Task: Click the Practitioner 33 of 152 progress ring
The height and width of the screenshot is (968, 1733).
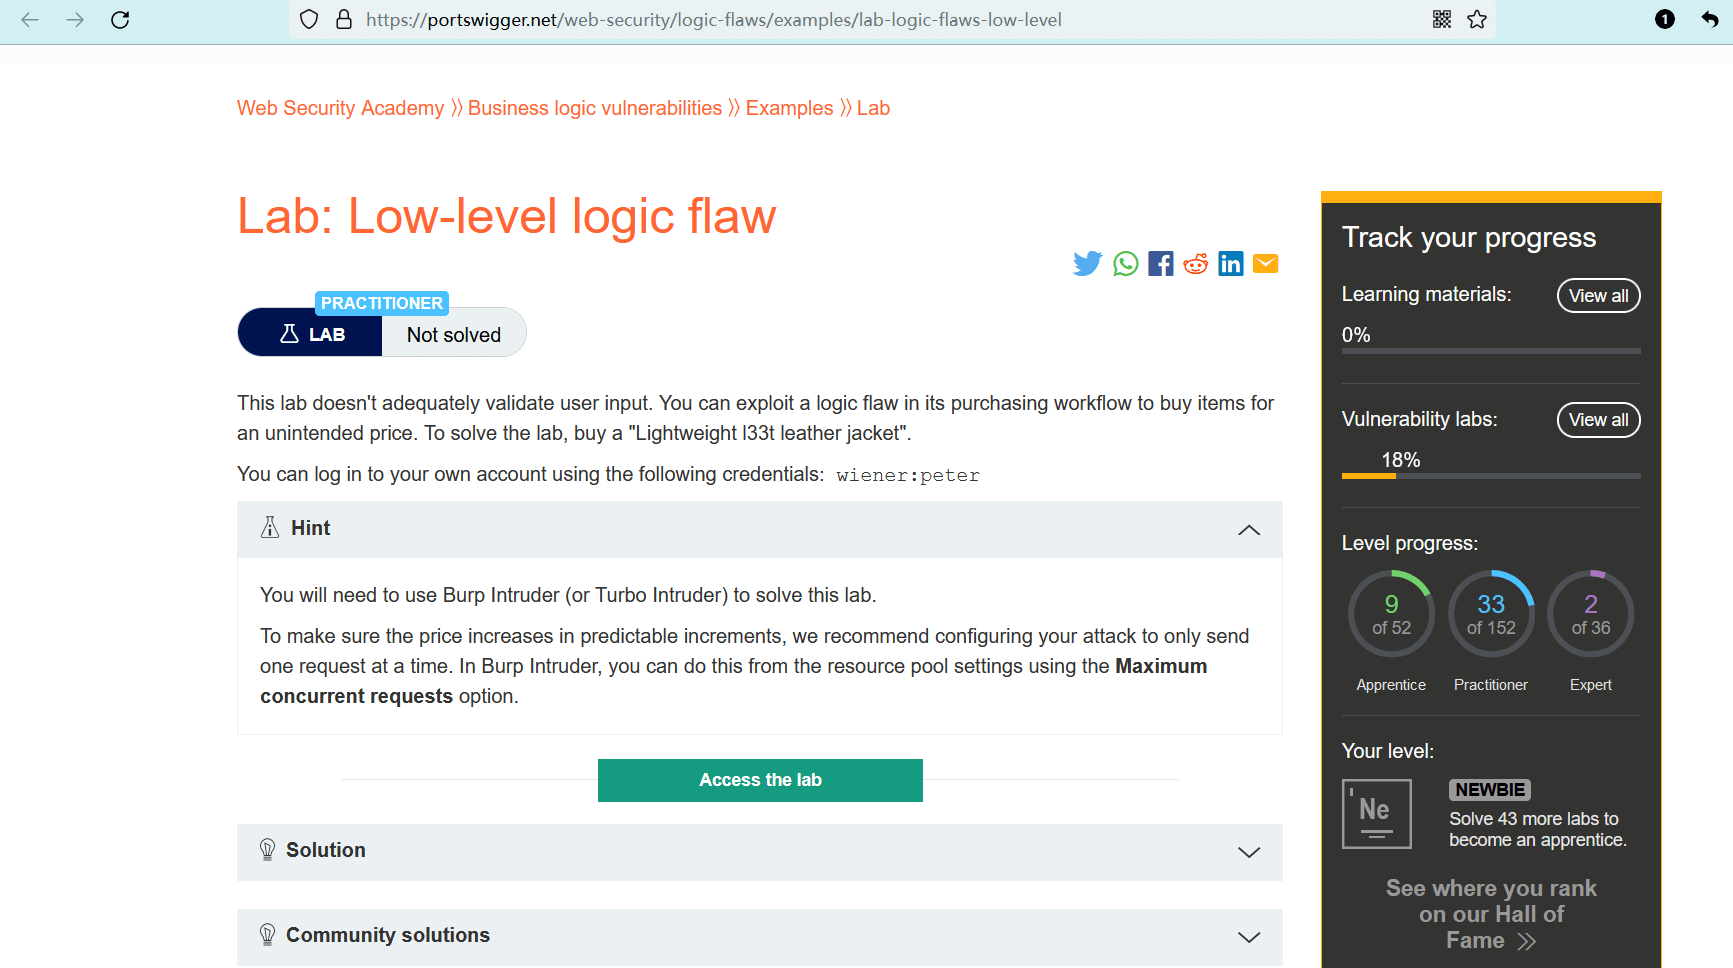Action: (x=1491, y=614)
